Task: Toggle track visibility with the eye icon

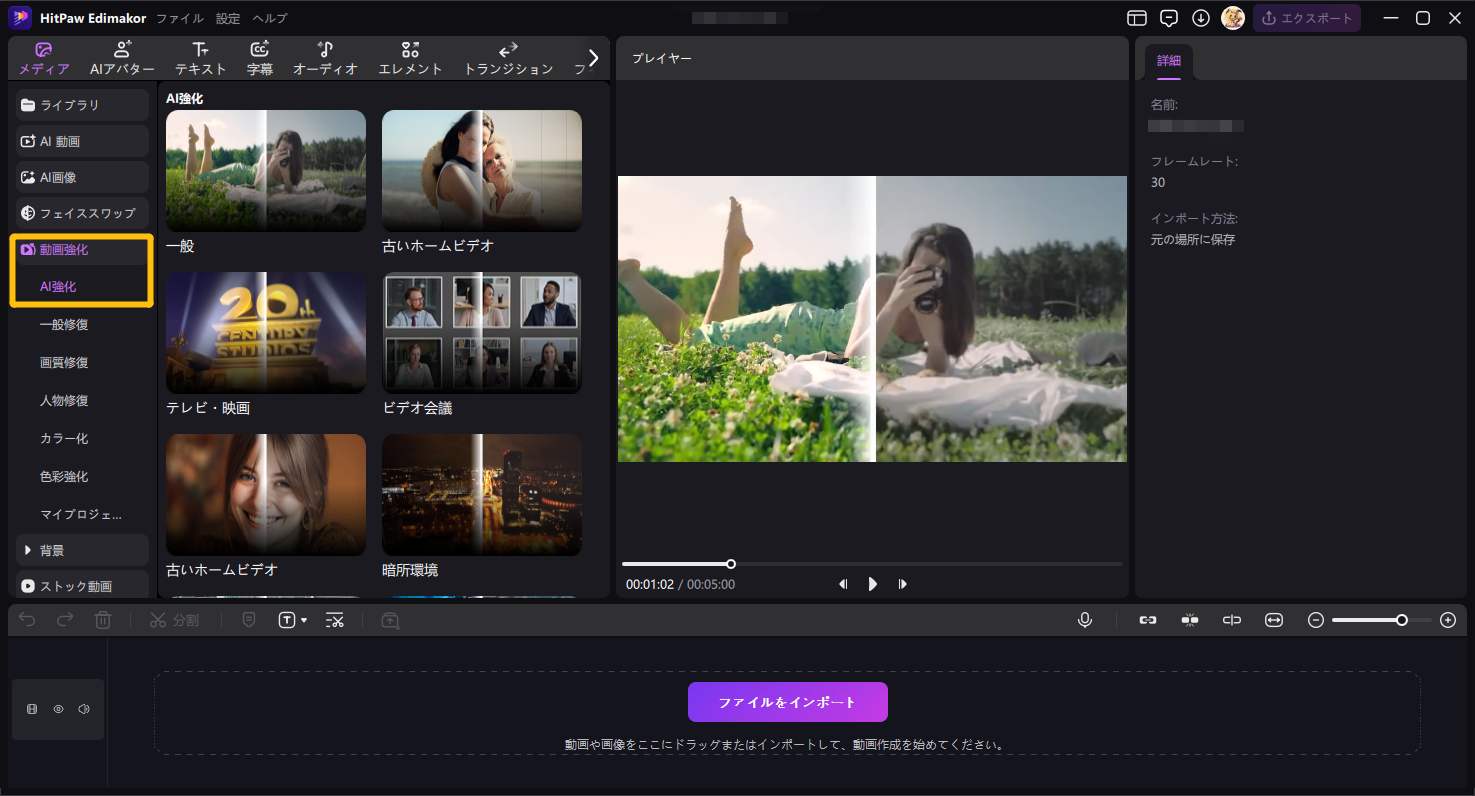Action: point(58,709)
